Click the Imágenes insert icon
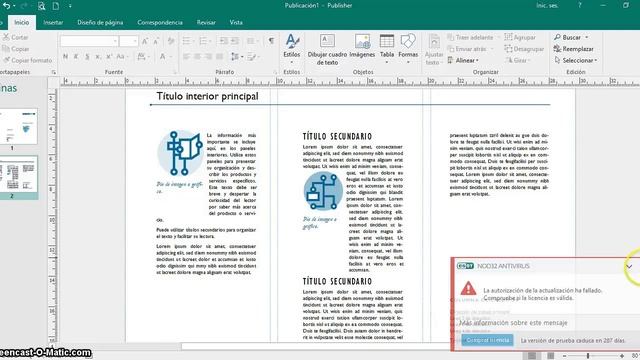This screenshot has height=360, width=640. (362, 46)
